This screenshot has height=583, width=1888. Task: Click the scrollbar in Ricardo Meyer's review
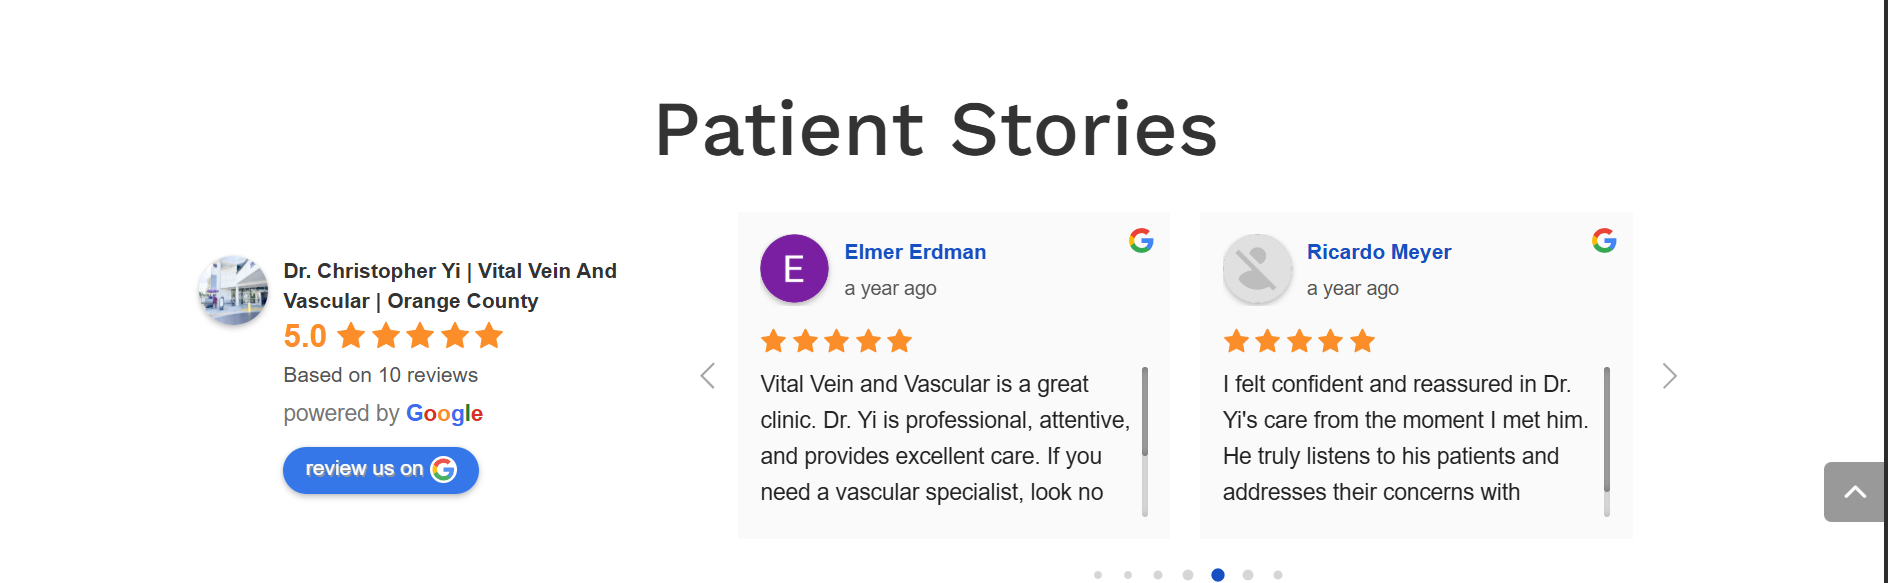point(1607,428)
